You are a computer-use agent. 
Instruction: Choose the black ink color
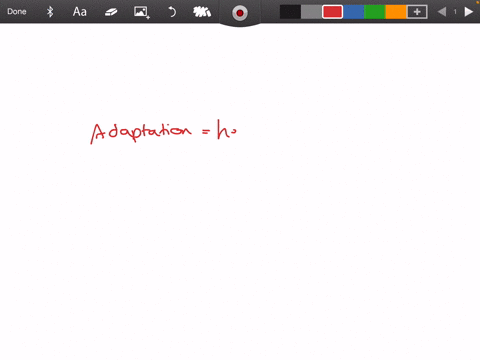click(x=290, y=12)
